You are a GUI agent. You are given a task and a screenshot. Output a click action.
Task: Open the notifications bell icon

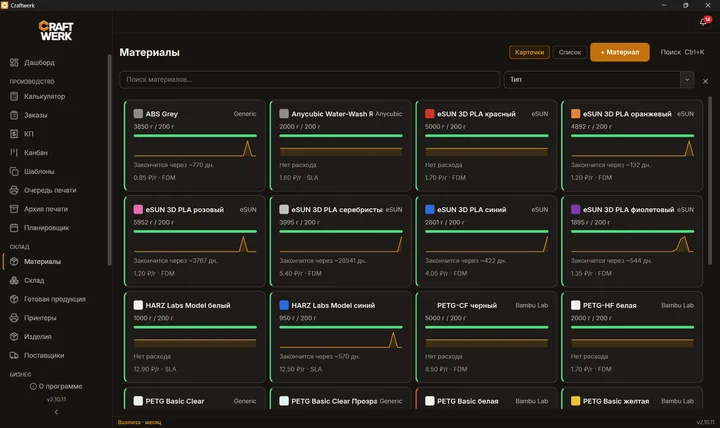703,22
